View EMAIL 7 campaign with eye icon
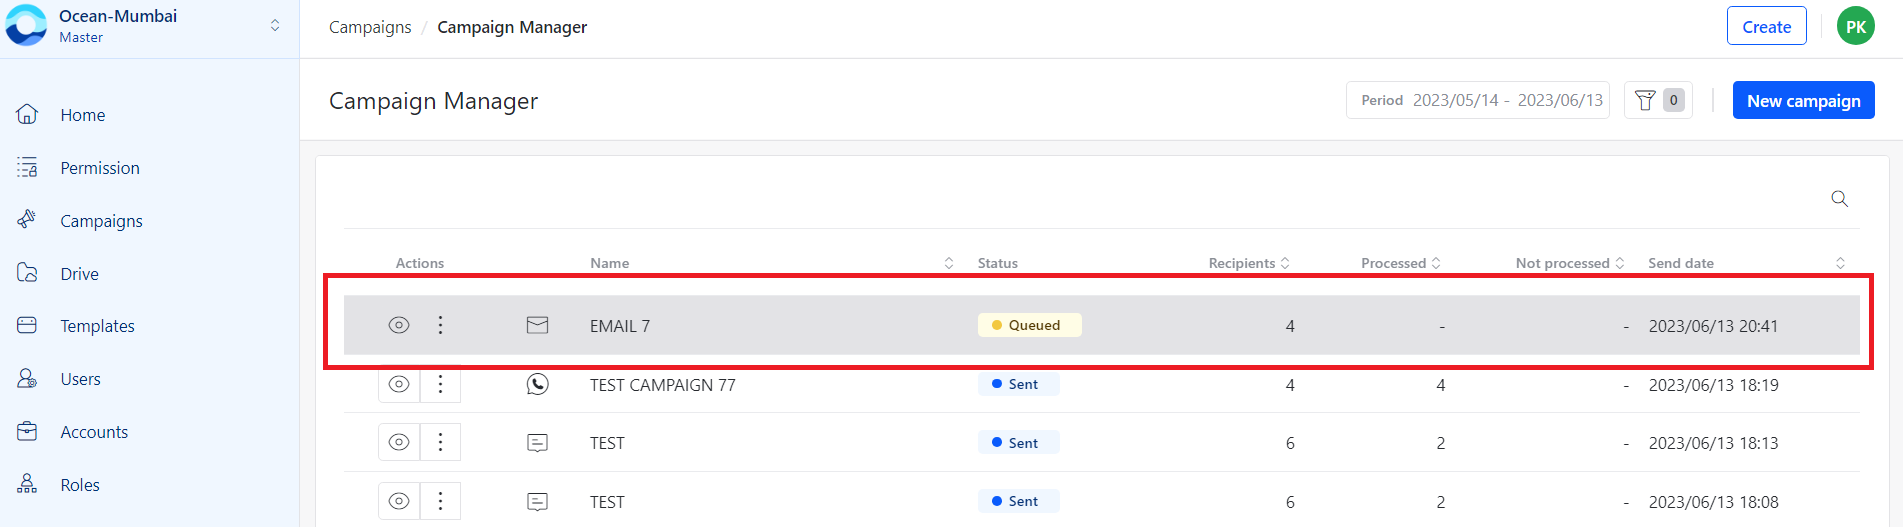Viewport: 1903px width, 527px height. click(399, 325)
